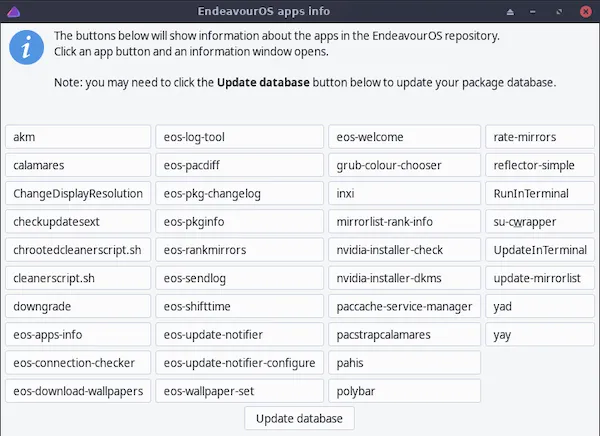The image size is (600, 436).
Task: Open grub-colour-chooser information
Action: [x=404, y=165]
